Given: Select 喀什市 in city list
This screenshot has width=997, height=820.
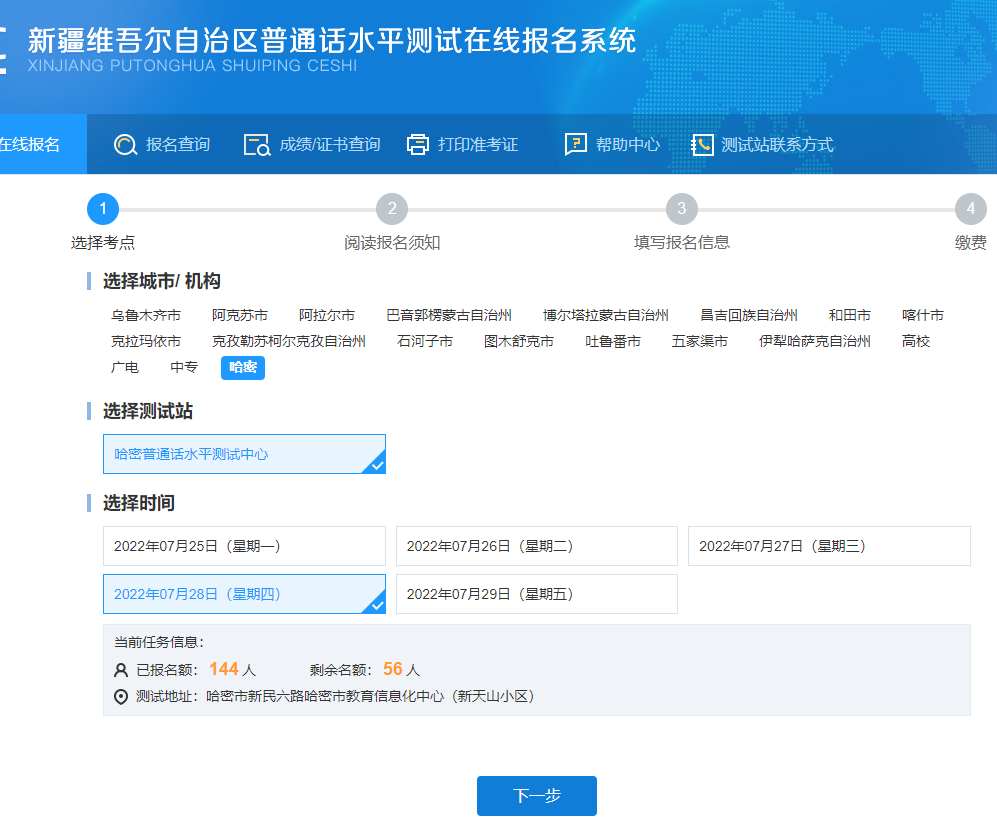Looking at the screenshot, I should pos(922,315).
